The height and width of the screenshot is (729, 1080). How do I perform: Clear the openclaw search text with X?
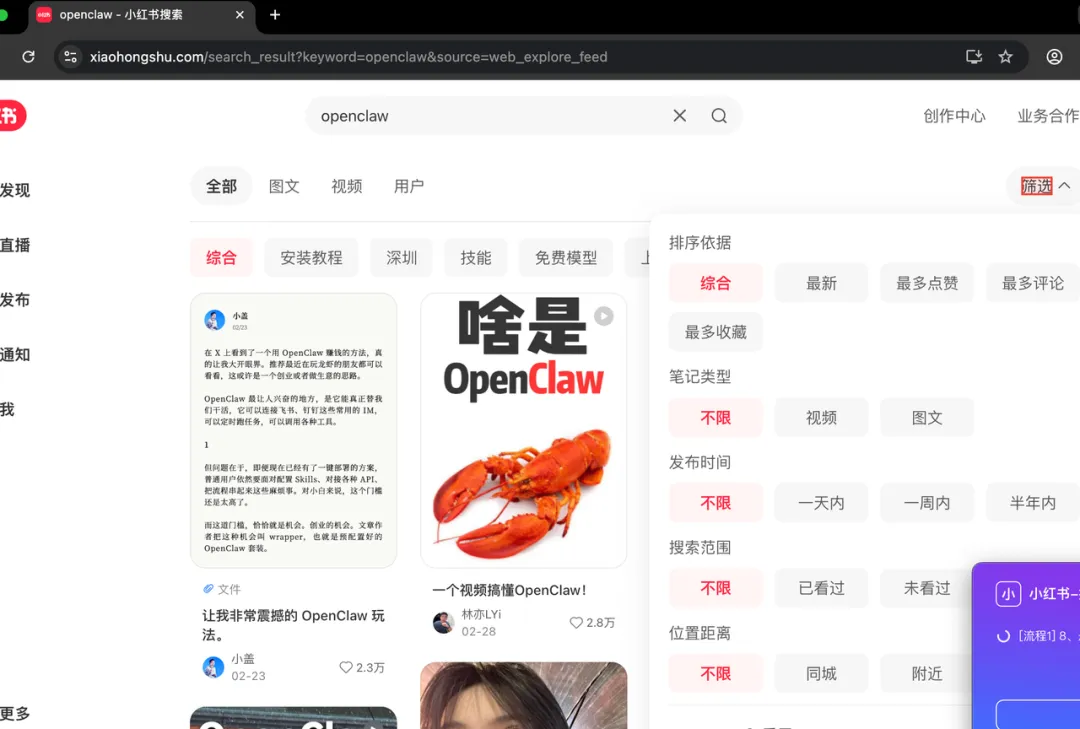pos(679,116)
